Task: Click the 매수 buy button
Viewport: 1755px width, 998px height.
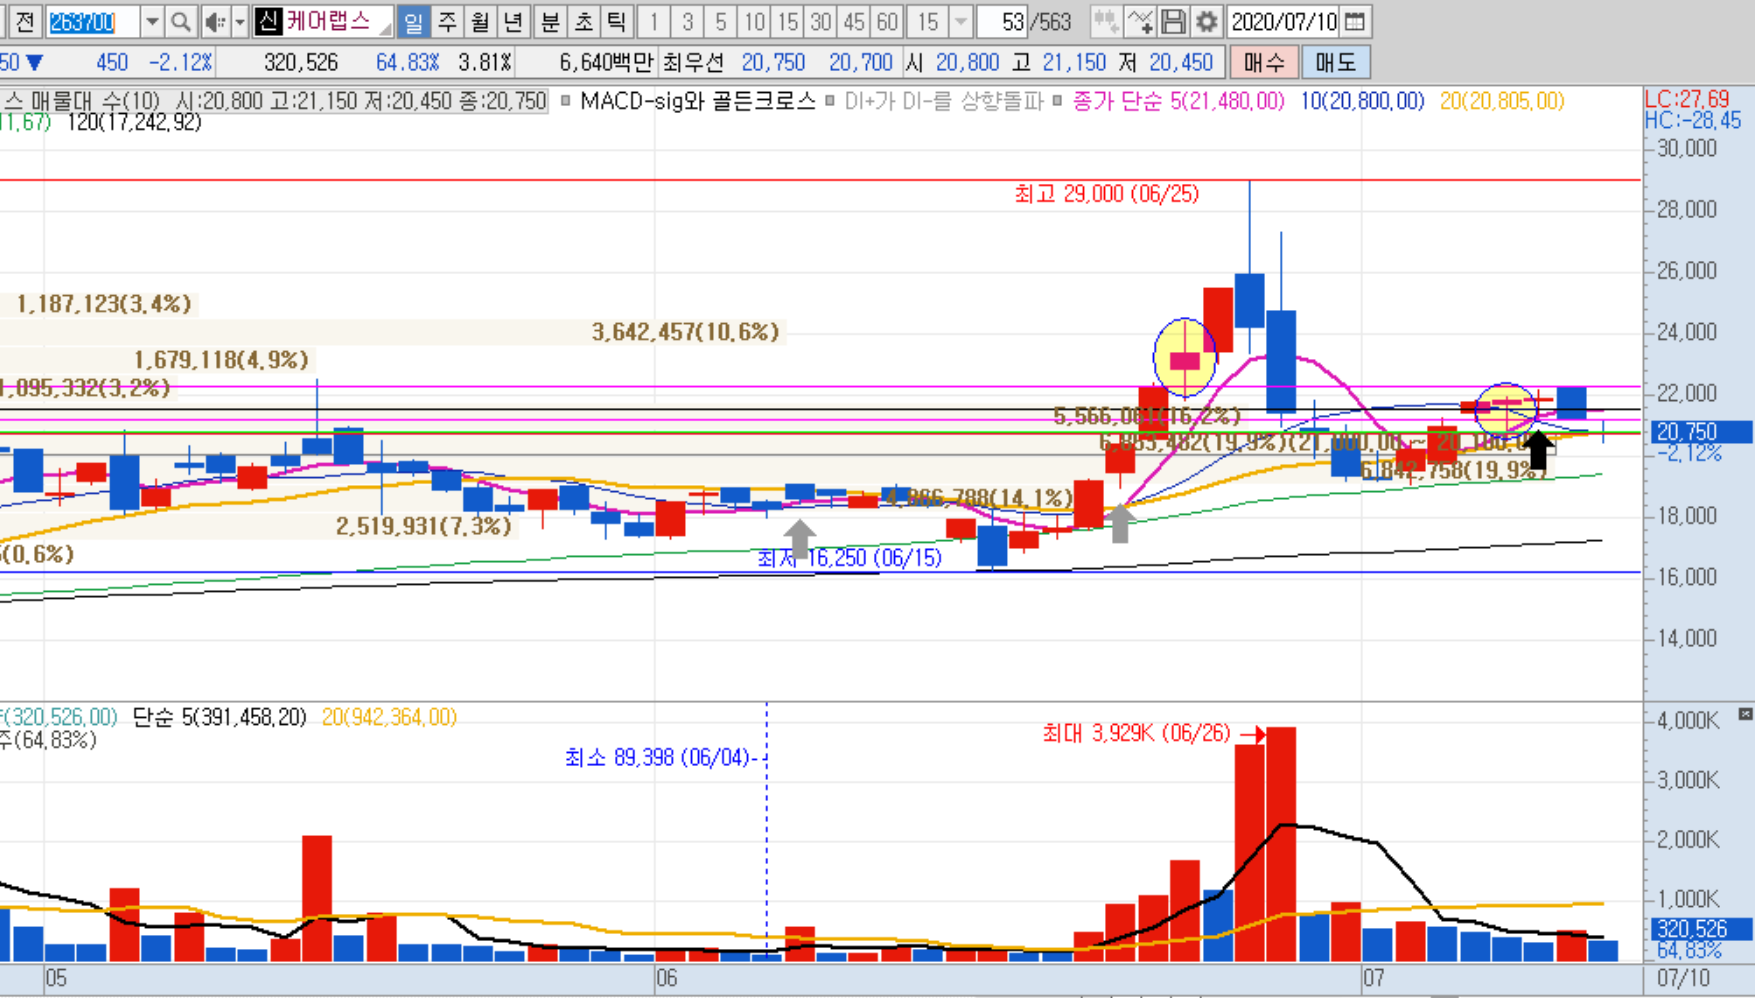Action: point(1263,62)
